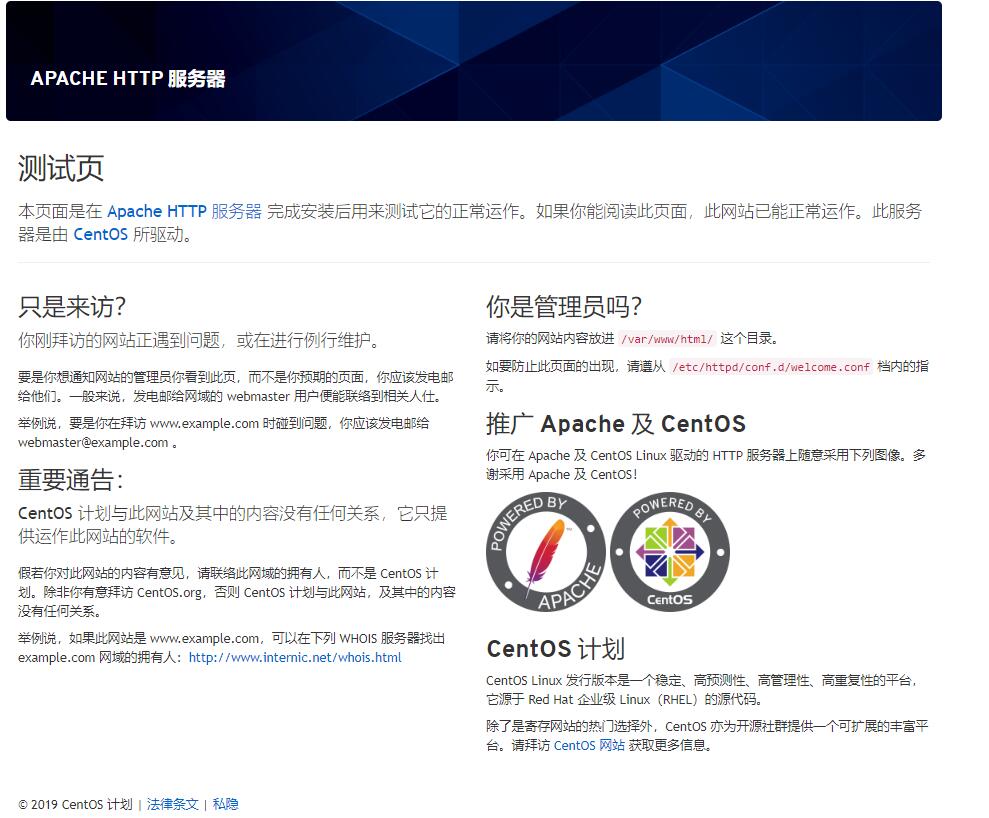The height and width of the screenshot is (818, 989).
Task: Open the 私隐 footer link
Action: click(x=225, y=804)
